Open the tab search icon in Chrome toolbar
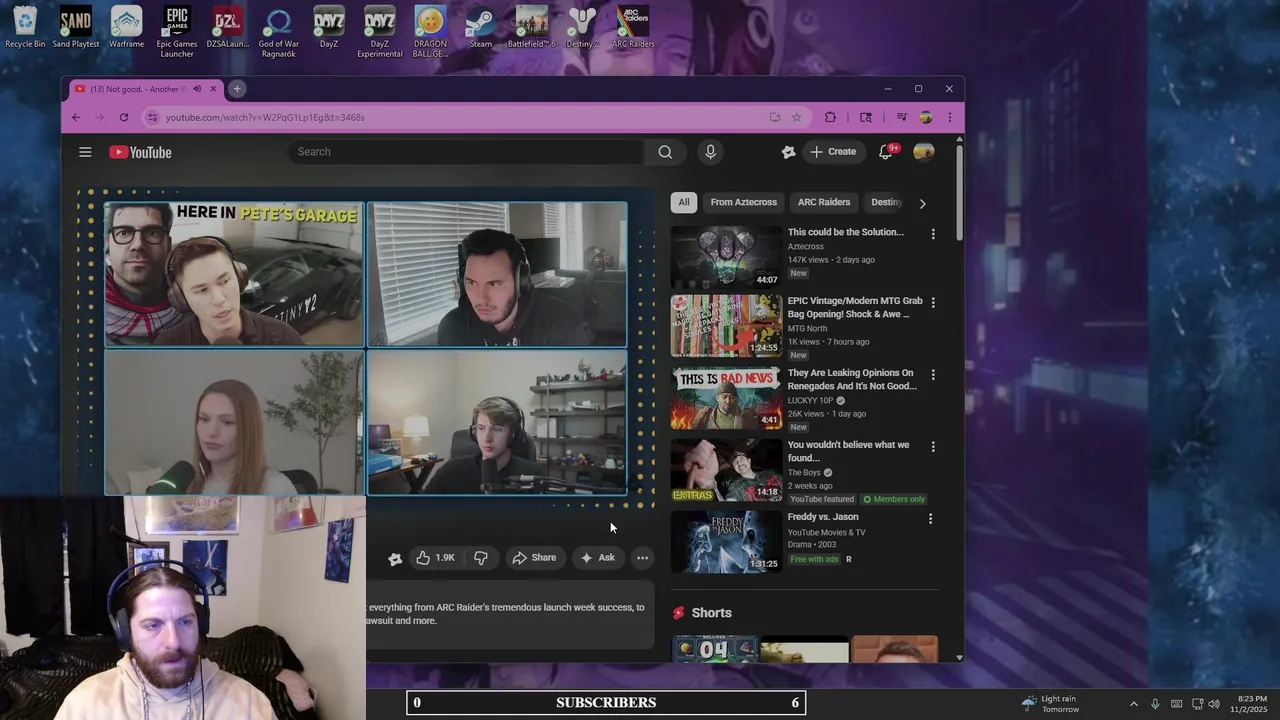This screenshot has height=720, width=1280. pos(866,117)
